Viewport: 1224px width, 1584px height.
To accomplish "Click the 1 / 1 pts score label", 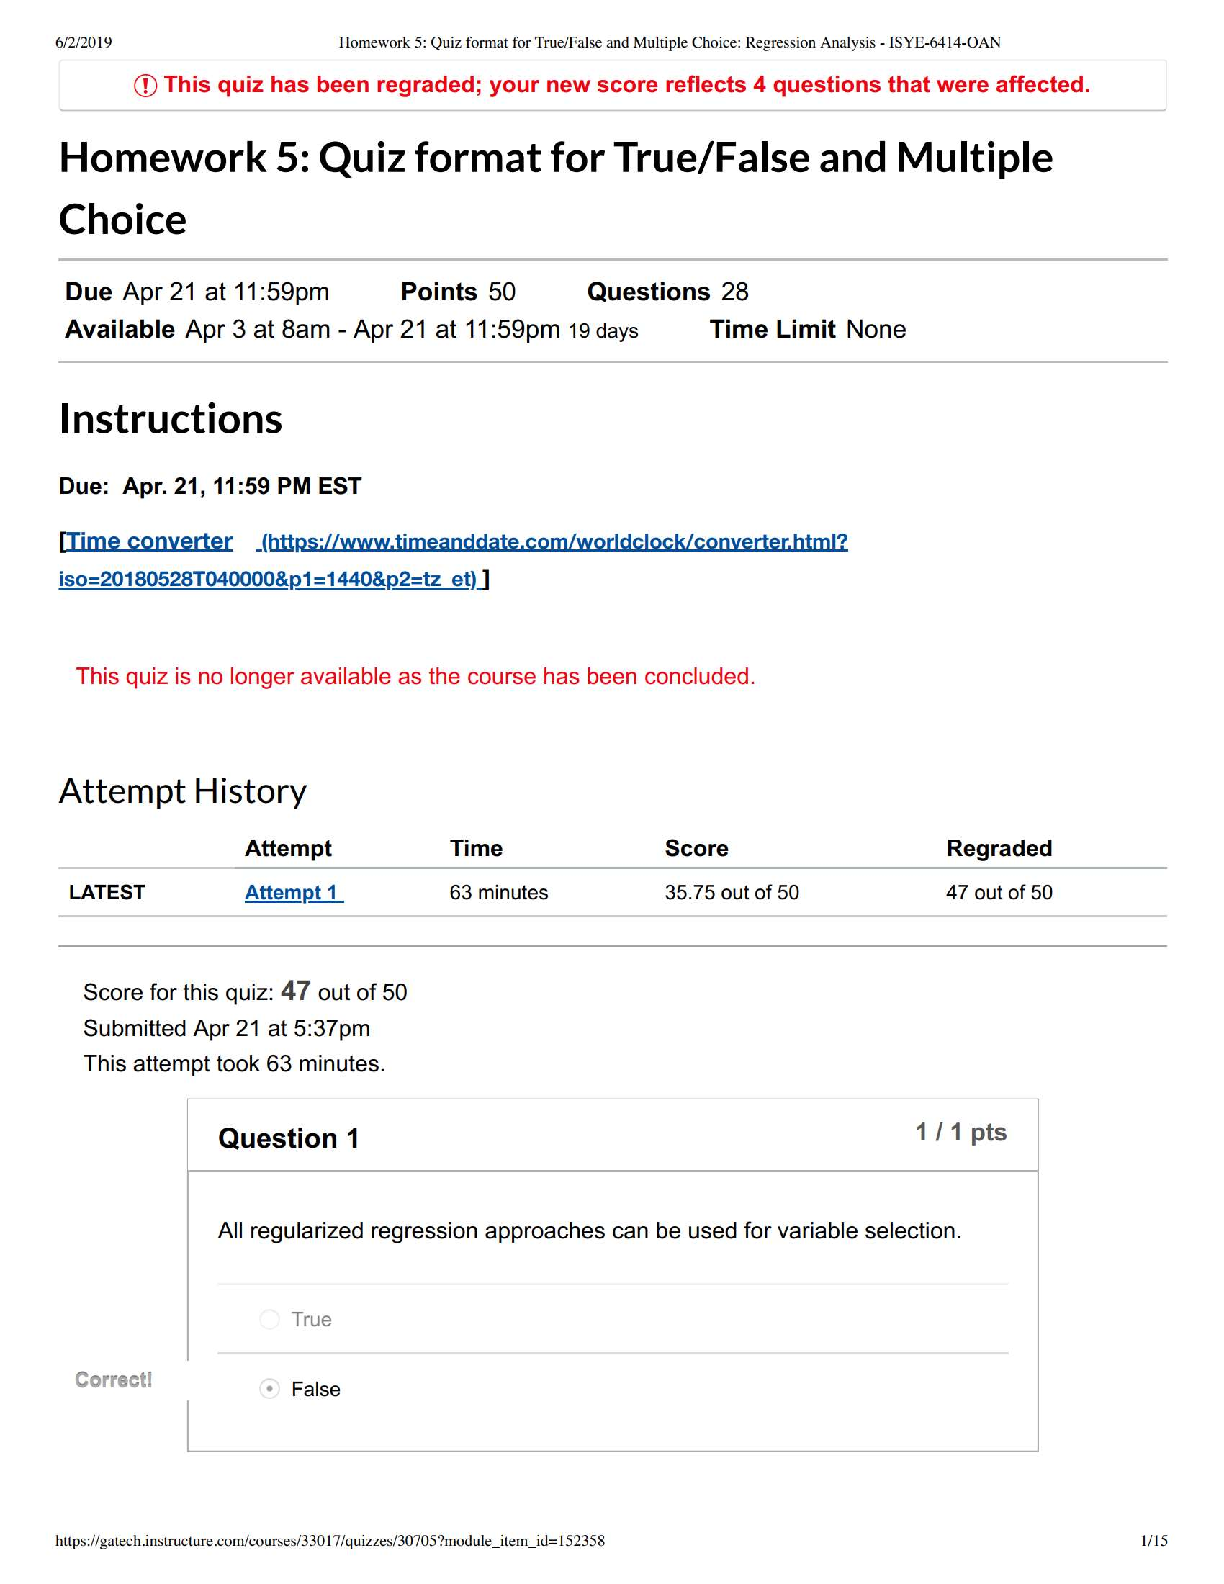I will [960, 1132].
